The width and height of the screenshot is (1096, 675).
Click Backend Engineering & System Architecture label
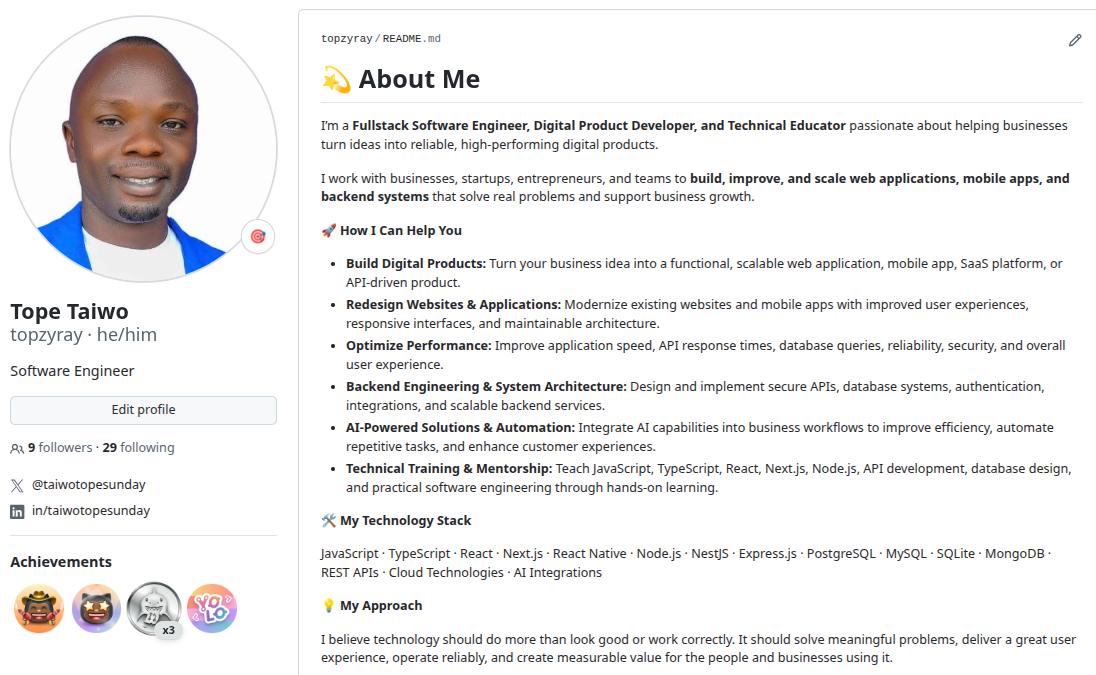coord(486,386)
